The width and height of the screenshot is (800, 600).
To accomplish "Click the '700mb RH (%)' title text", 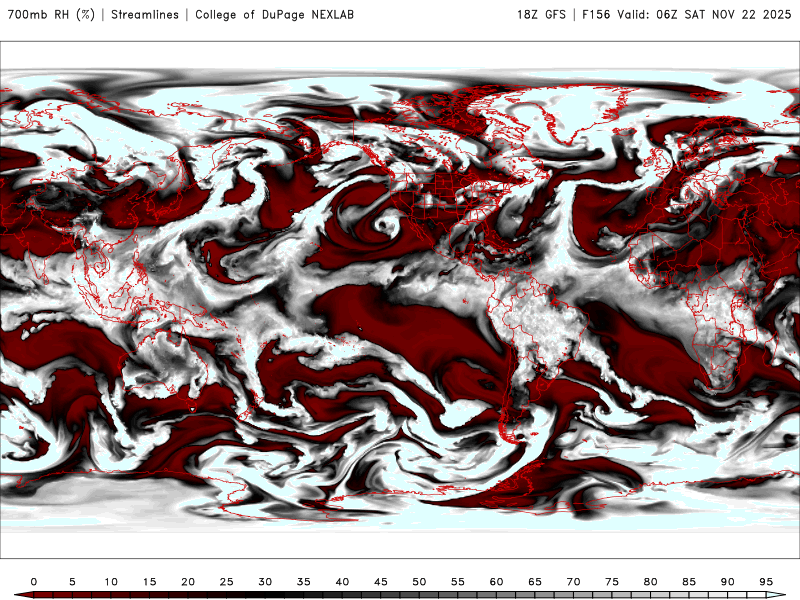I will pos(51,15).
